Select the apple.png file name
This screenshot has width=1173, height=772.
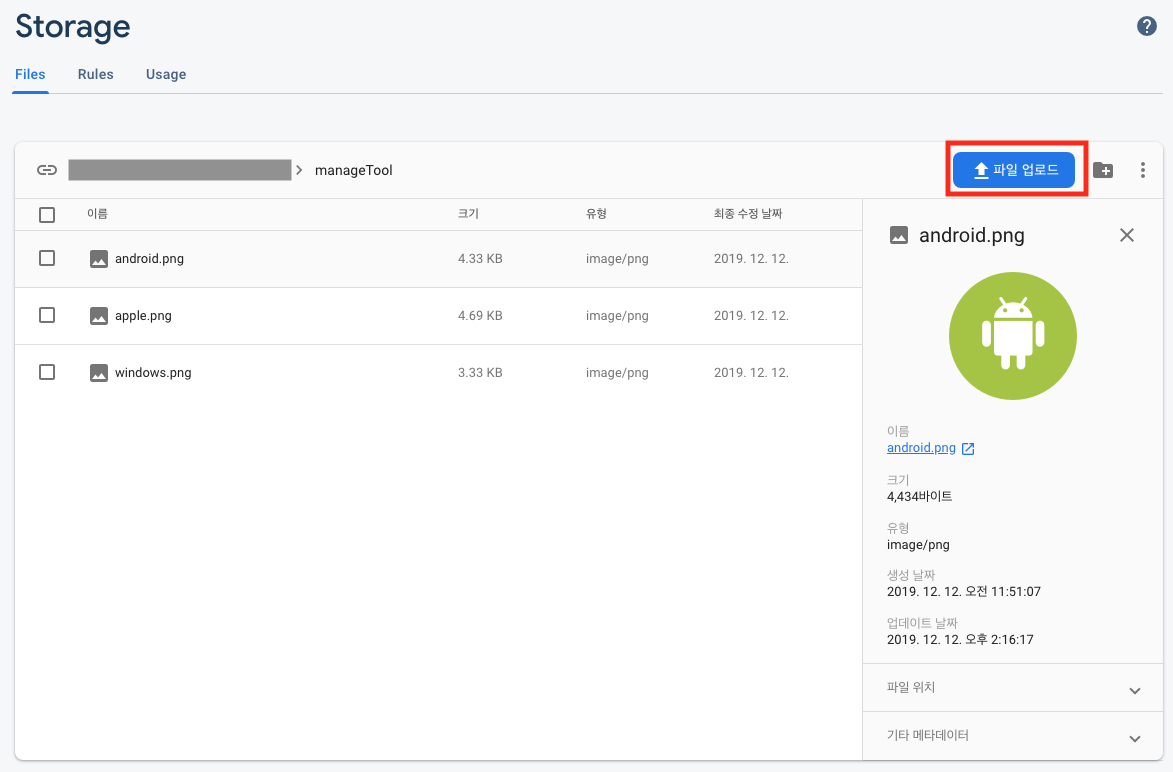click(143, 316)
